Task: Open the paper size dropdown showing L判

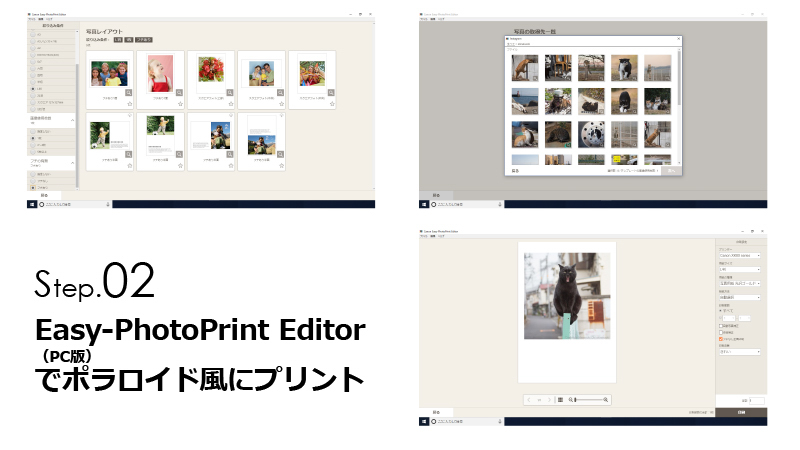Action: click(x=740, y=269)
